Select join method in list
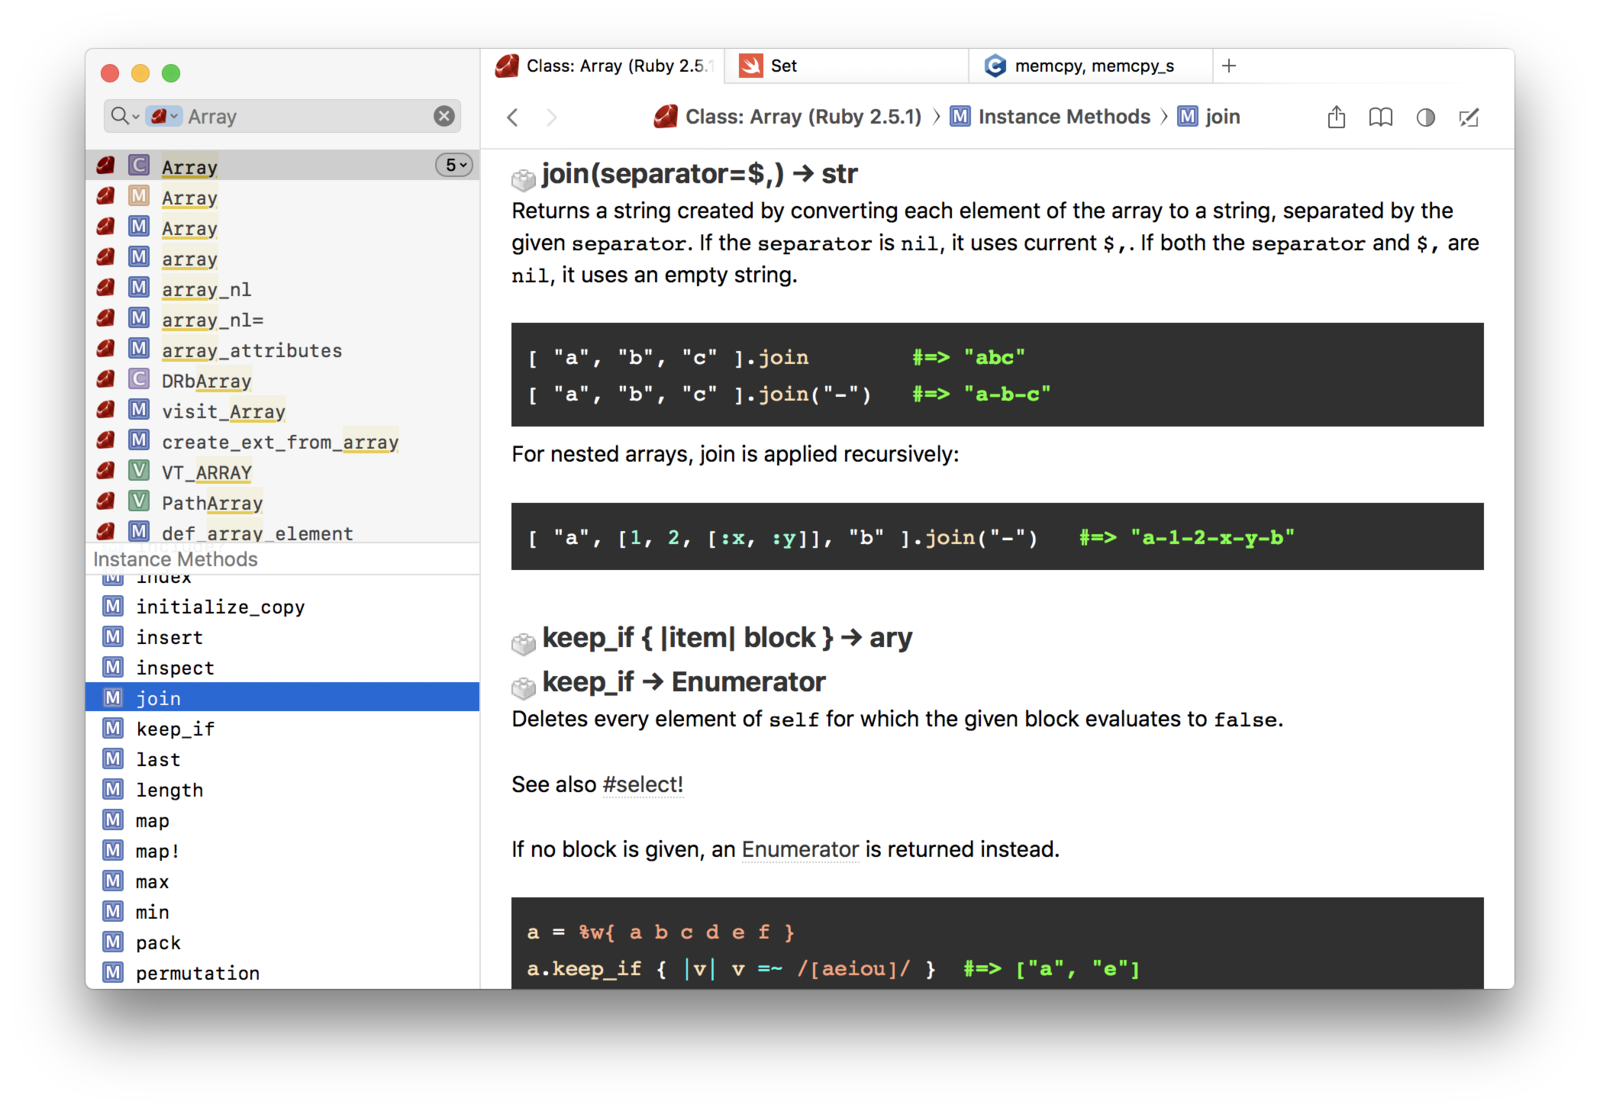Image resolution: width=1600 pixels, height=1111 pixels. coord(282,698)
